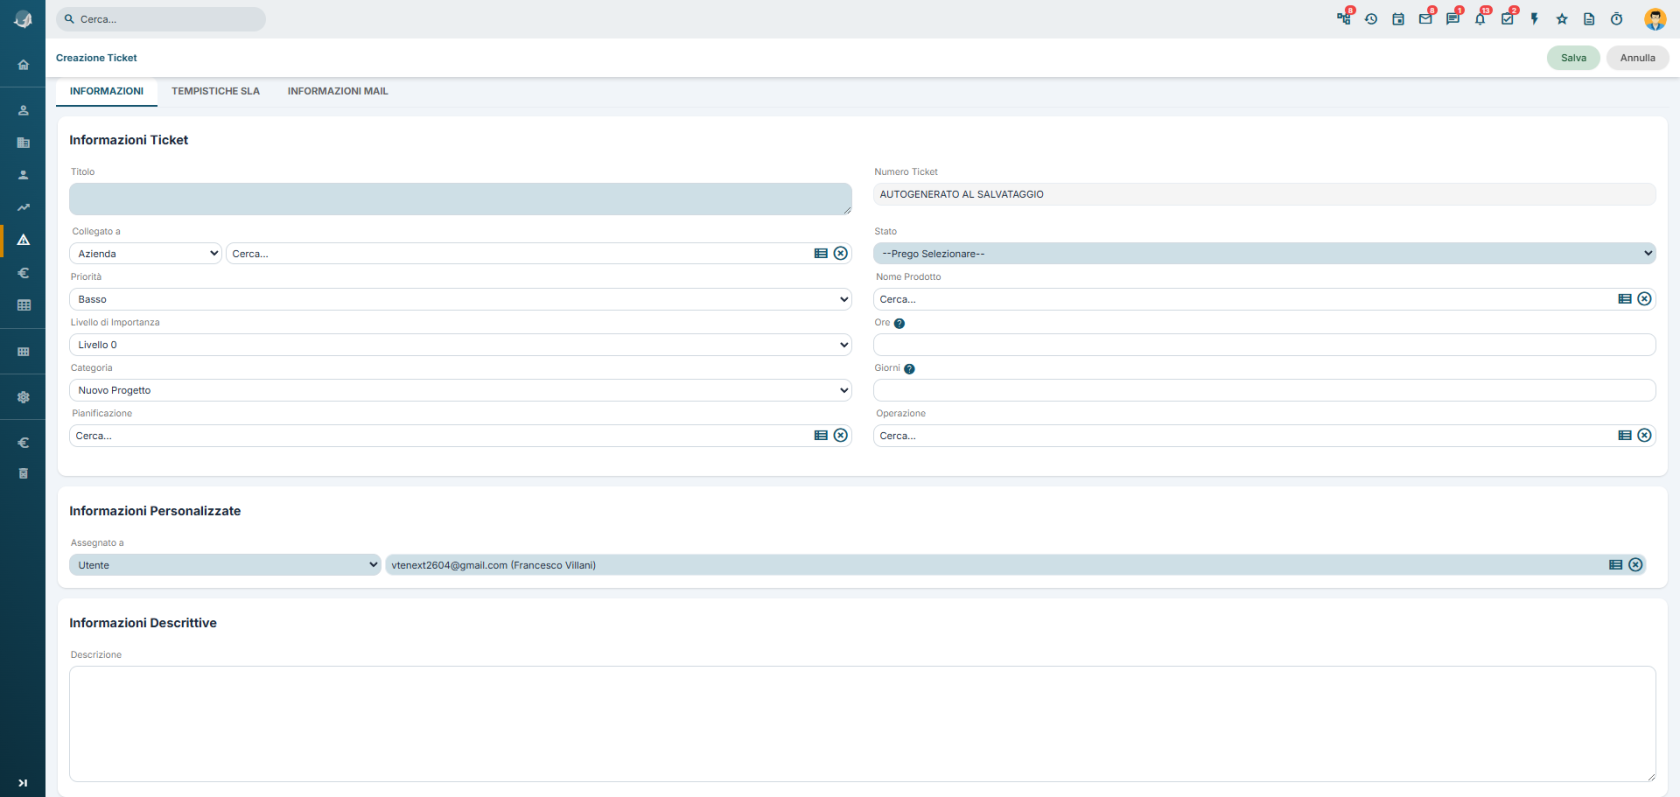Focus the global Cerca search box
The height and width of the screenshot is (797, 1680).
[x=161, y=19]
